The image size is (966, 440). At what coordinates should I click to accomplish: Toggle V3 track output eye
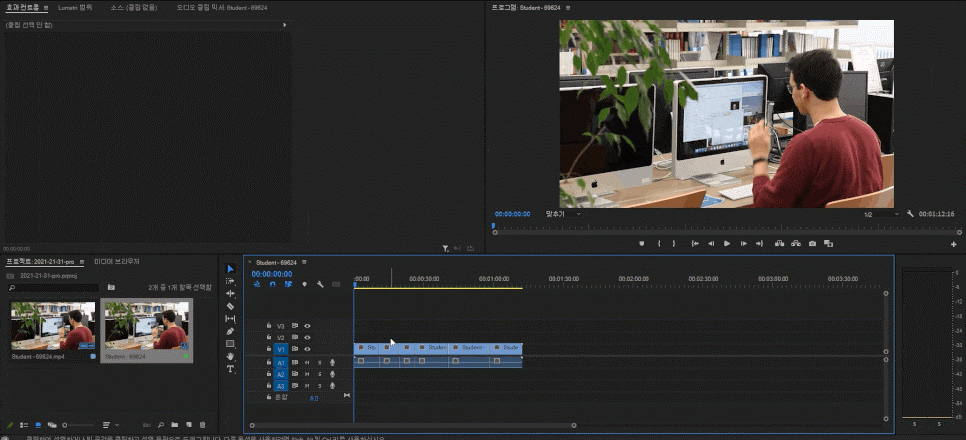click(x=307, y=326)
